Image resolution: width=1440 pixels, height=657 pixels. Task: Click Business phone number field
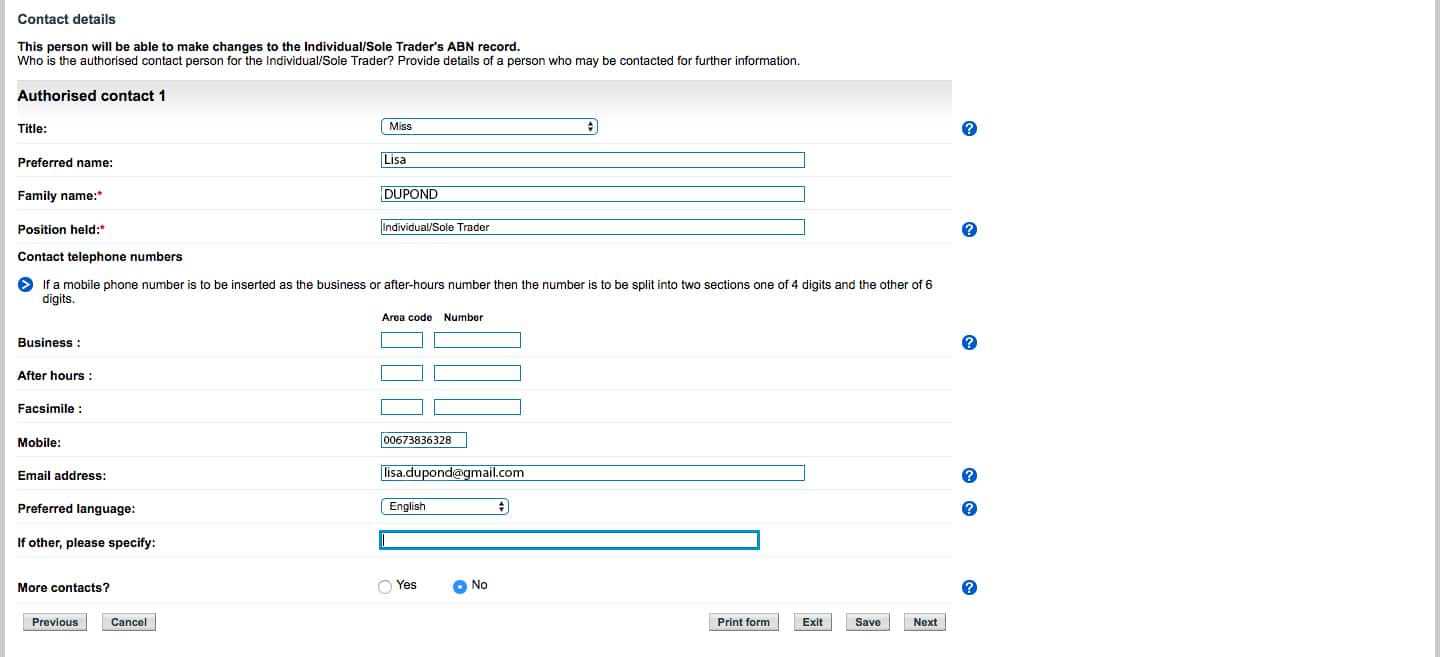[x=477, y=340]
